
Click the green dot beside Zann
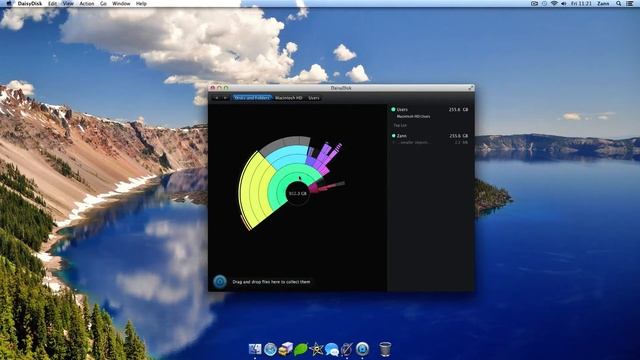[x=393, y=136]
